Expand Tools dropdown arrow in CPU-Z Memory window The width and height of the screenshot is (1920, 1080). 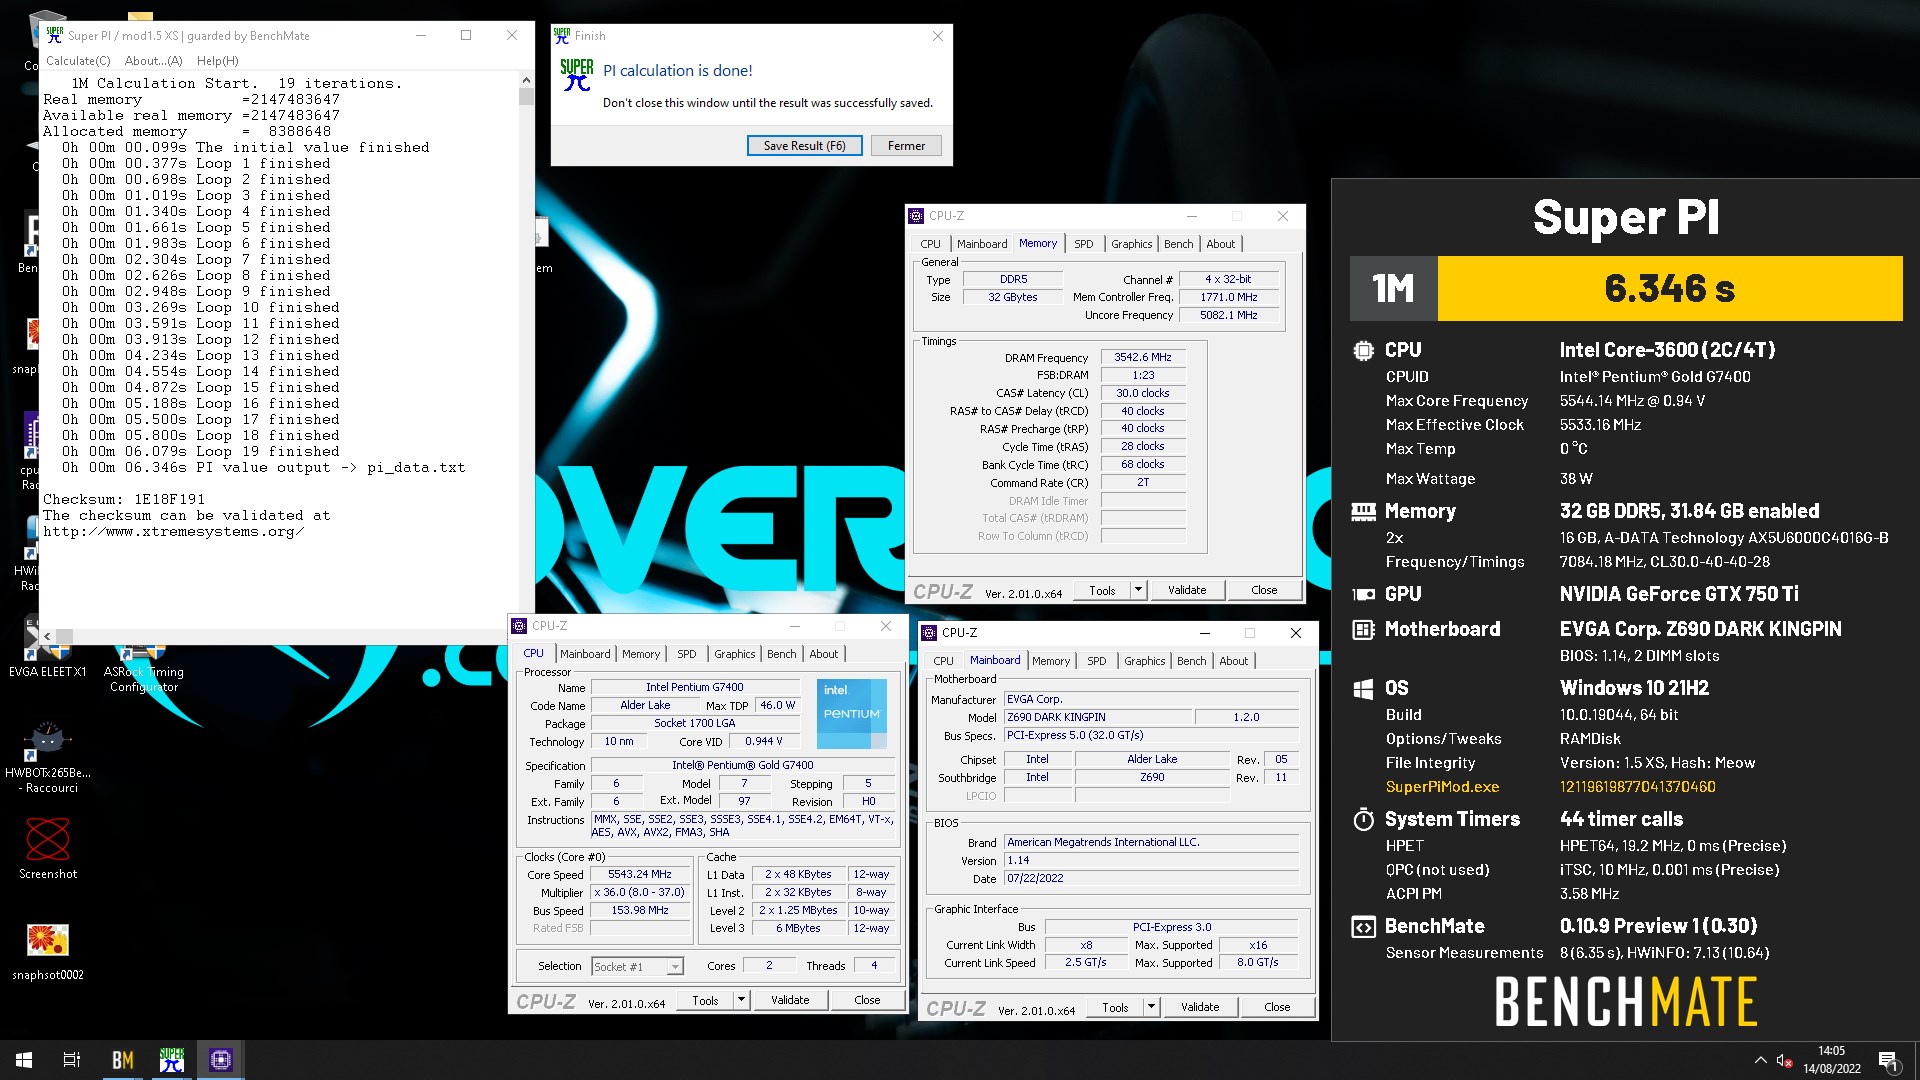(x=1138, y=591)
